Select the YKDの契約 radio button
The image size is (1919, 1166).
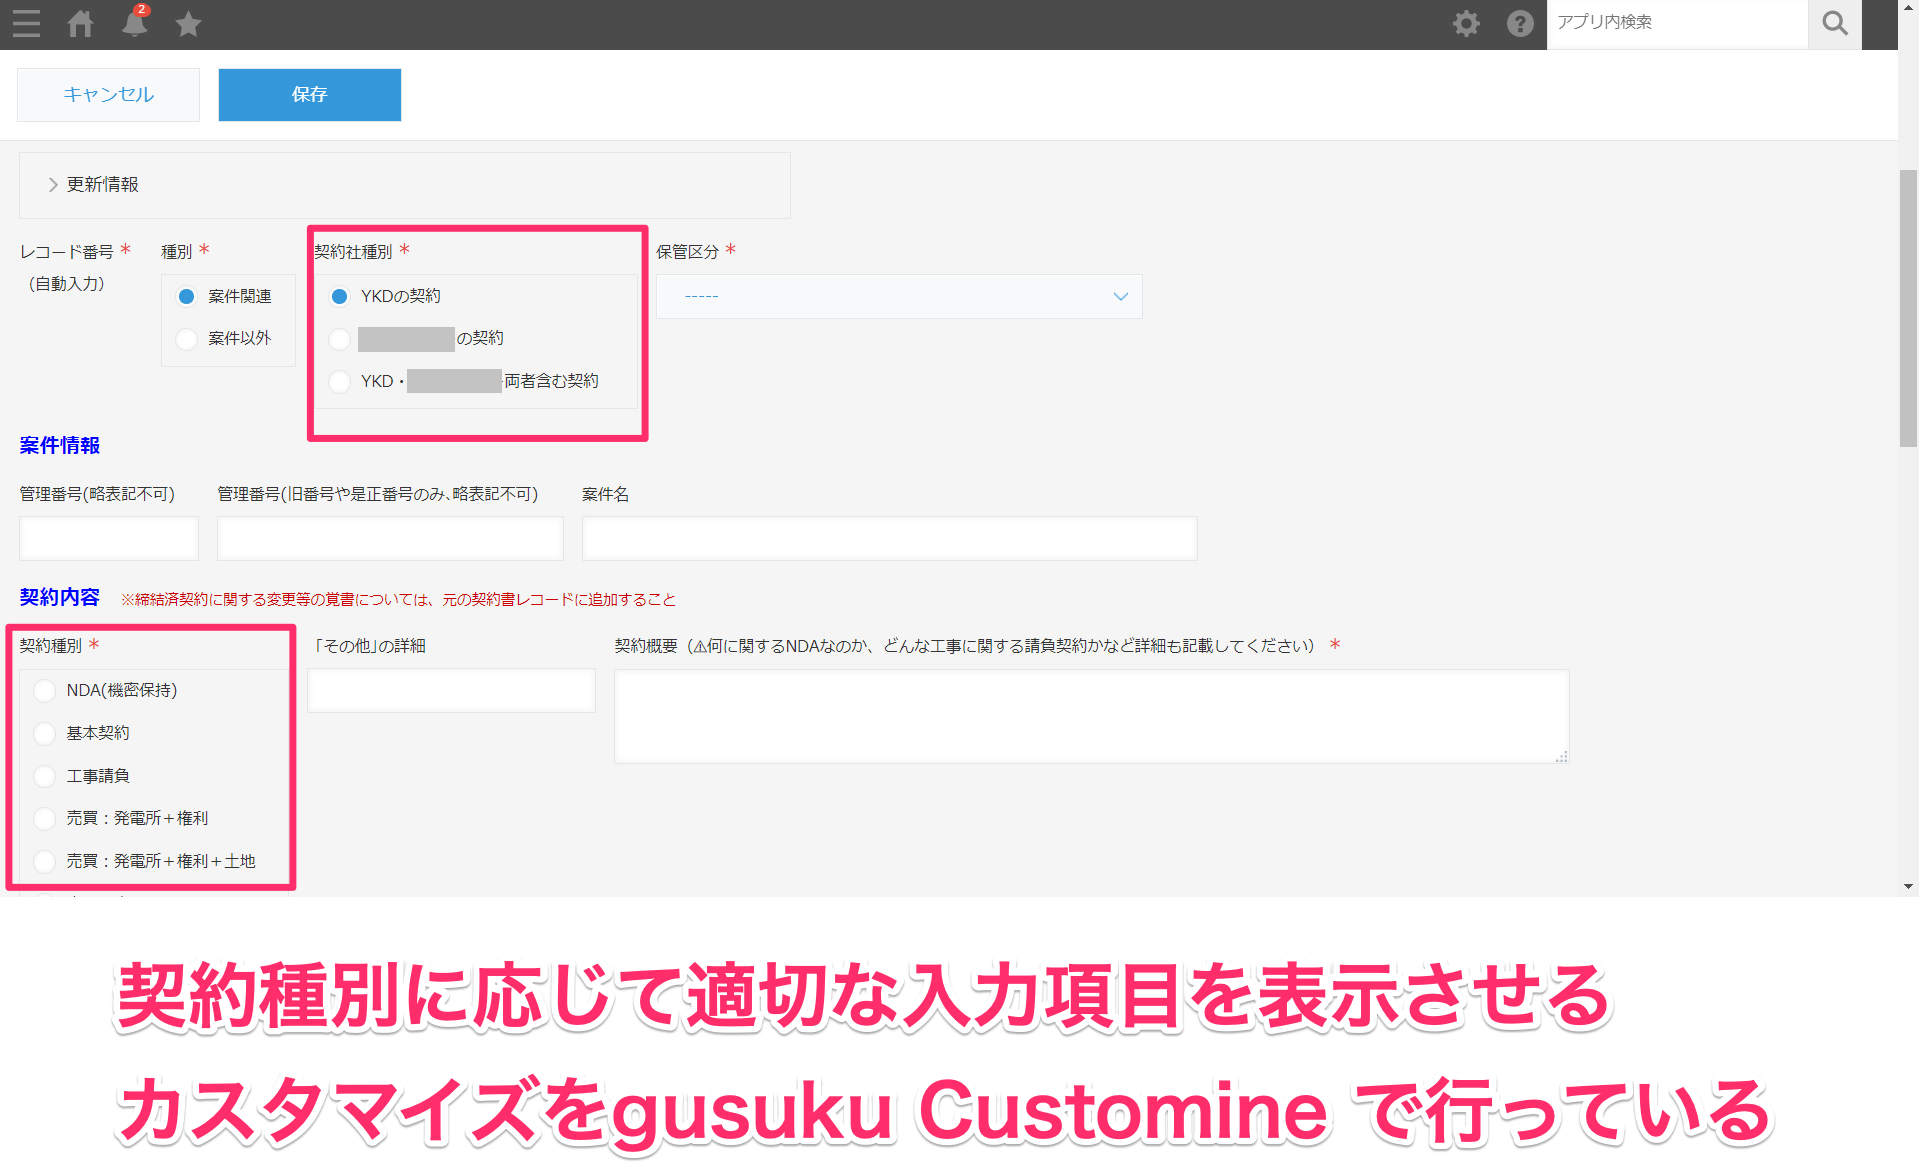click(340, 296)
